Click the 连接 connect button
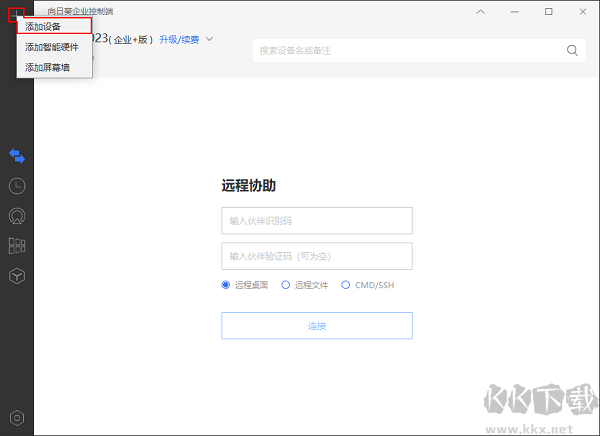The image size is (600, 436). [x=317, y=326]
